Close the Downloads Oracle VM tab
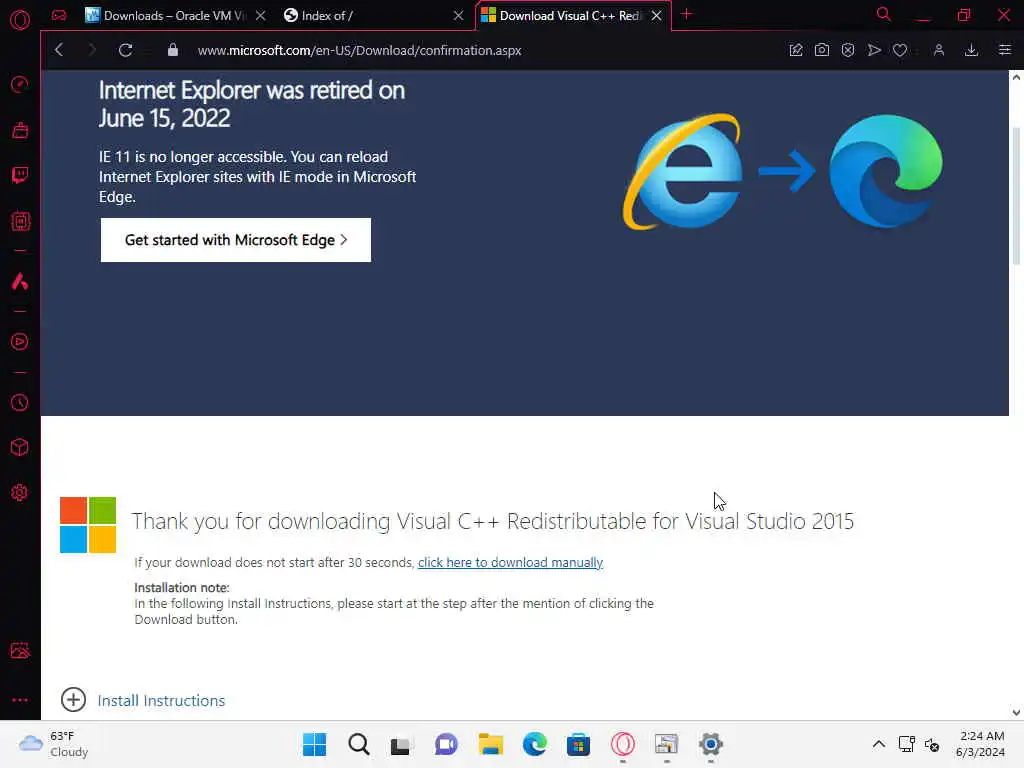1024x768 pixels. coord(261,16)
